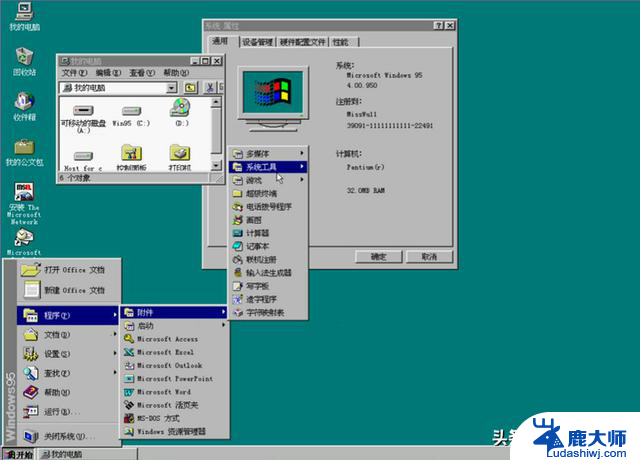This screenshot has width=640, height=460.
Task: Open the 编辑 Edit menu in 我的电脑
Action: [108, 73]
